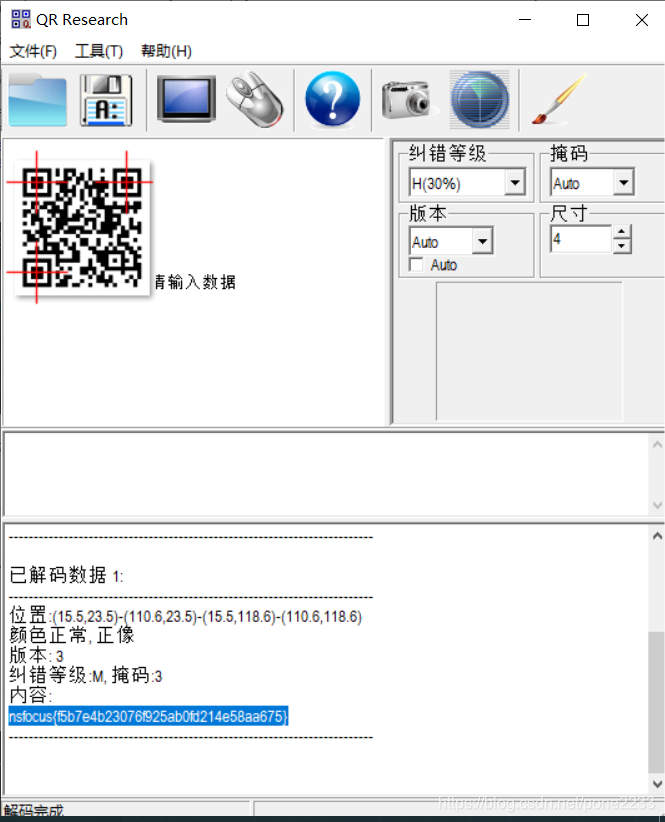Click scroll up arrow in input pane
This screenshot has height=822, width=665.
click(657, 445)
